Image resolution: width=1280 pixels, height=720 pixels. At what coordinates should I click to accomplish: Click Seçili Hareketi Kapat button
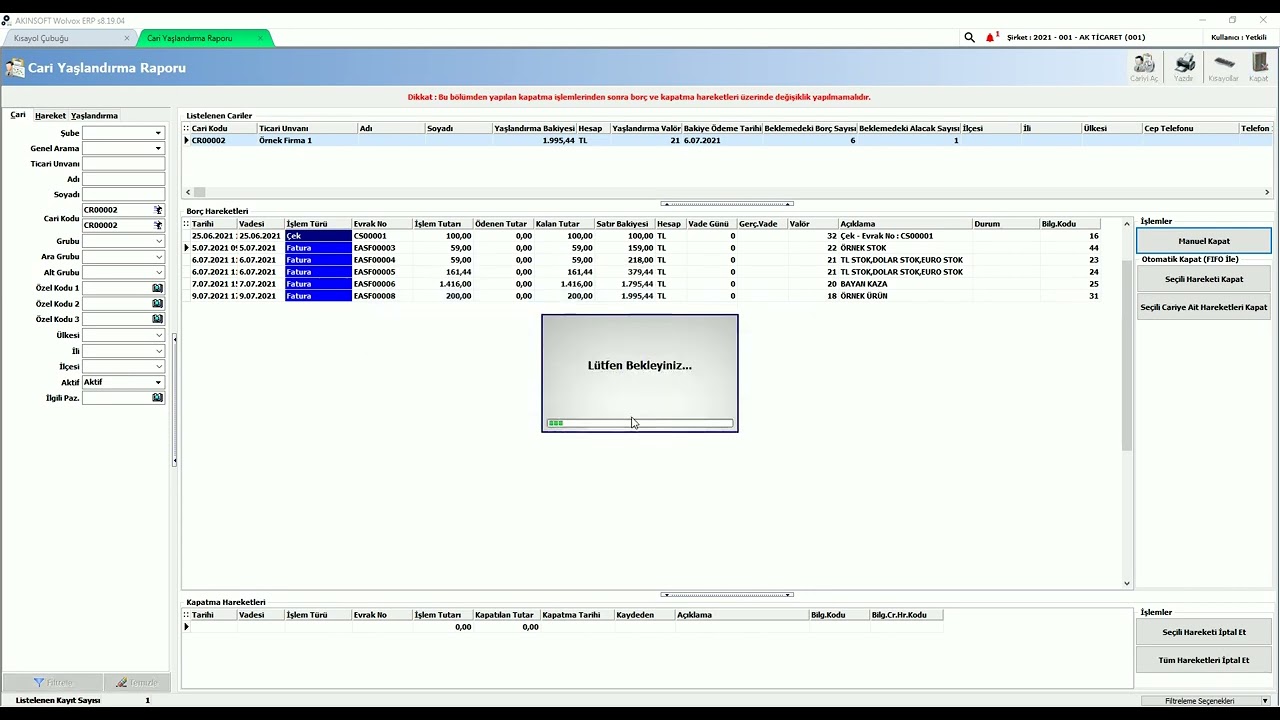tap(1204, 279)
